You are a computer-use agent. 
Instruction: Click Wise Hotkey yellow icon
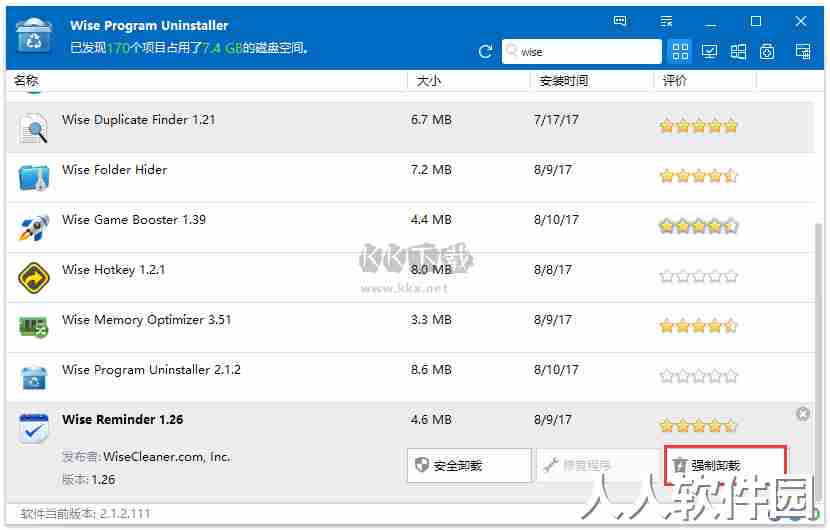[x=33, y=277]
